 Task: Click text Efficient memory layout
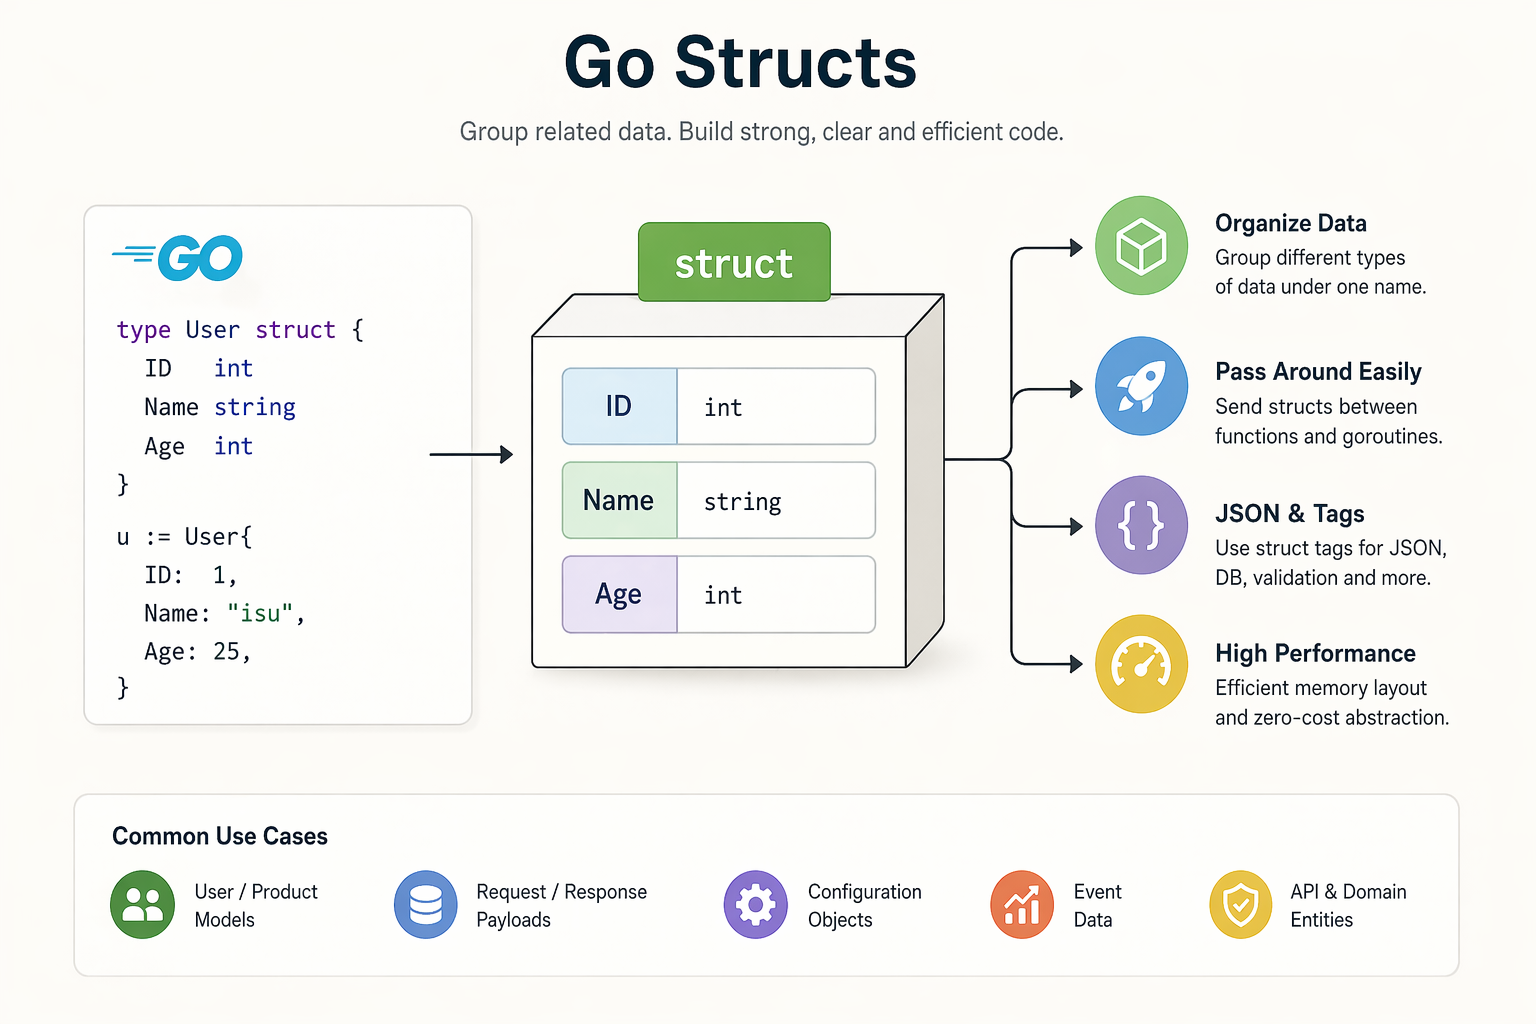tap(1321, 688)
